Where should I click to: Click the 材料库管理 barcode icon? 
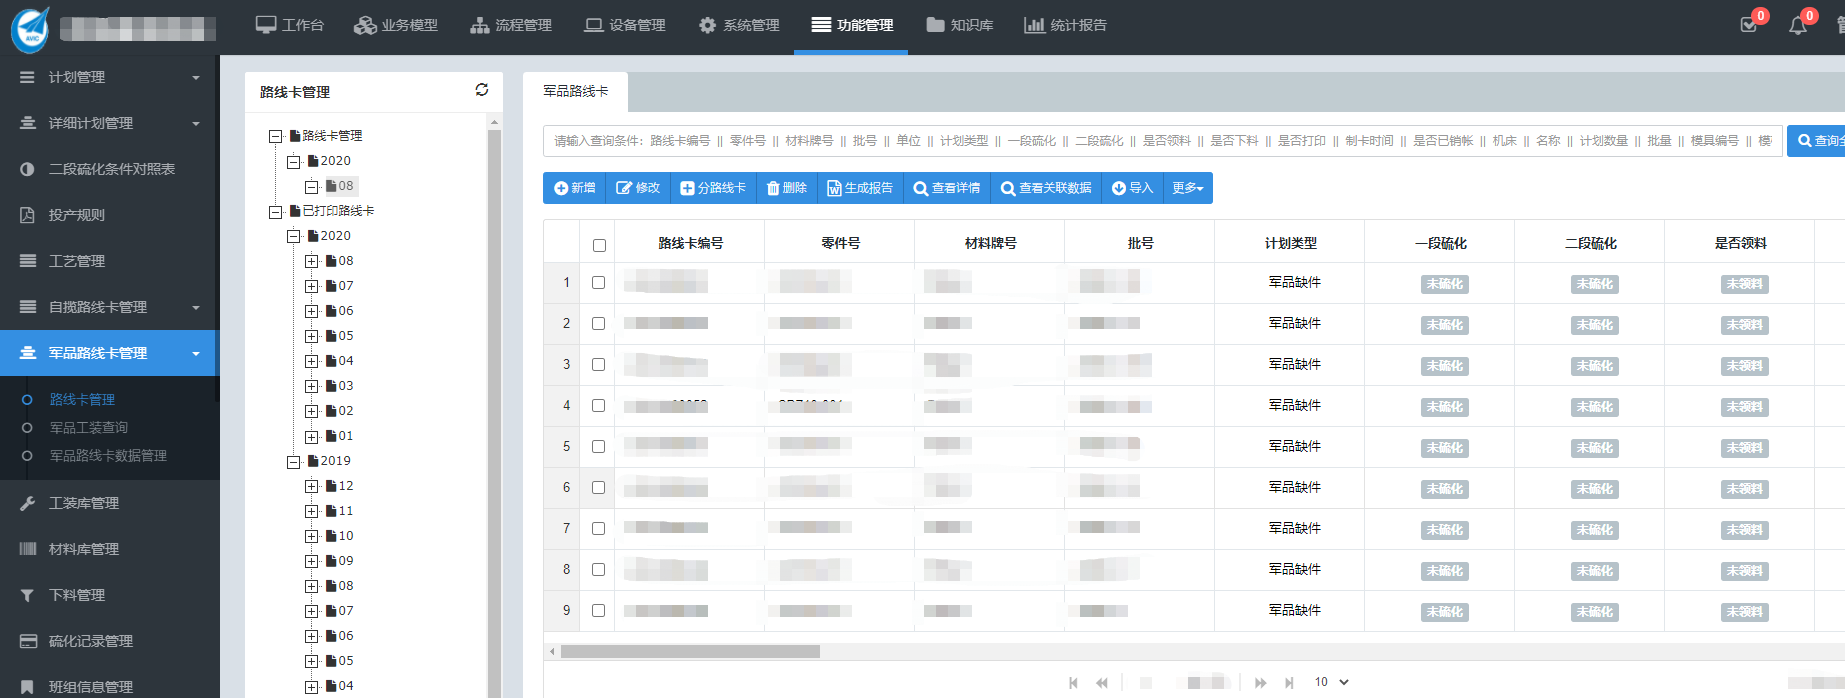point(28,549)
